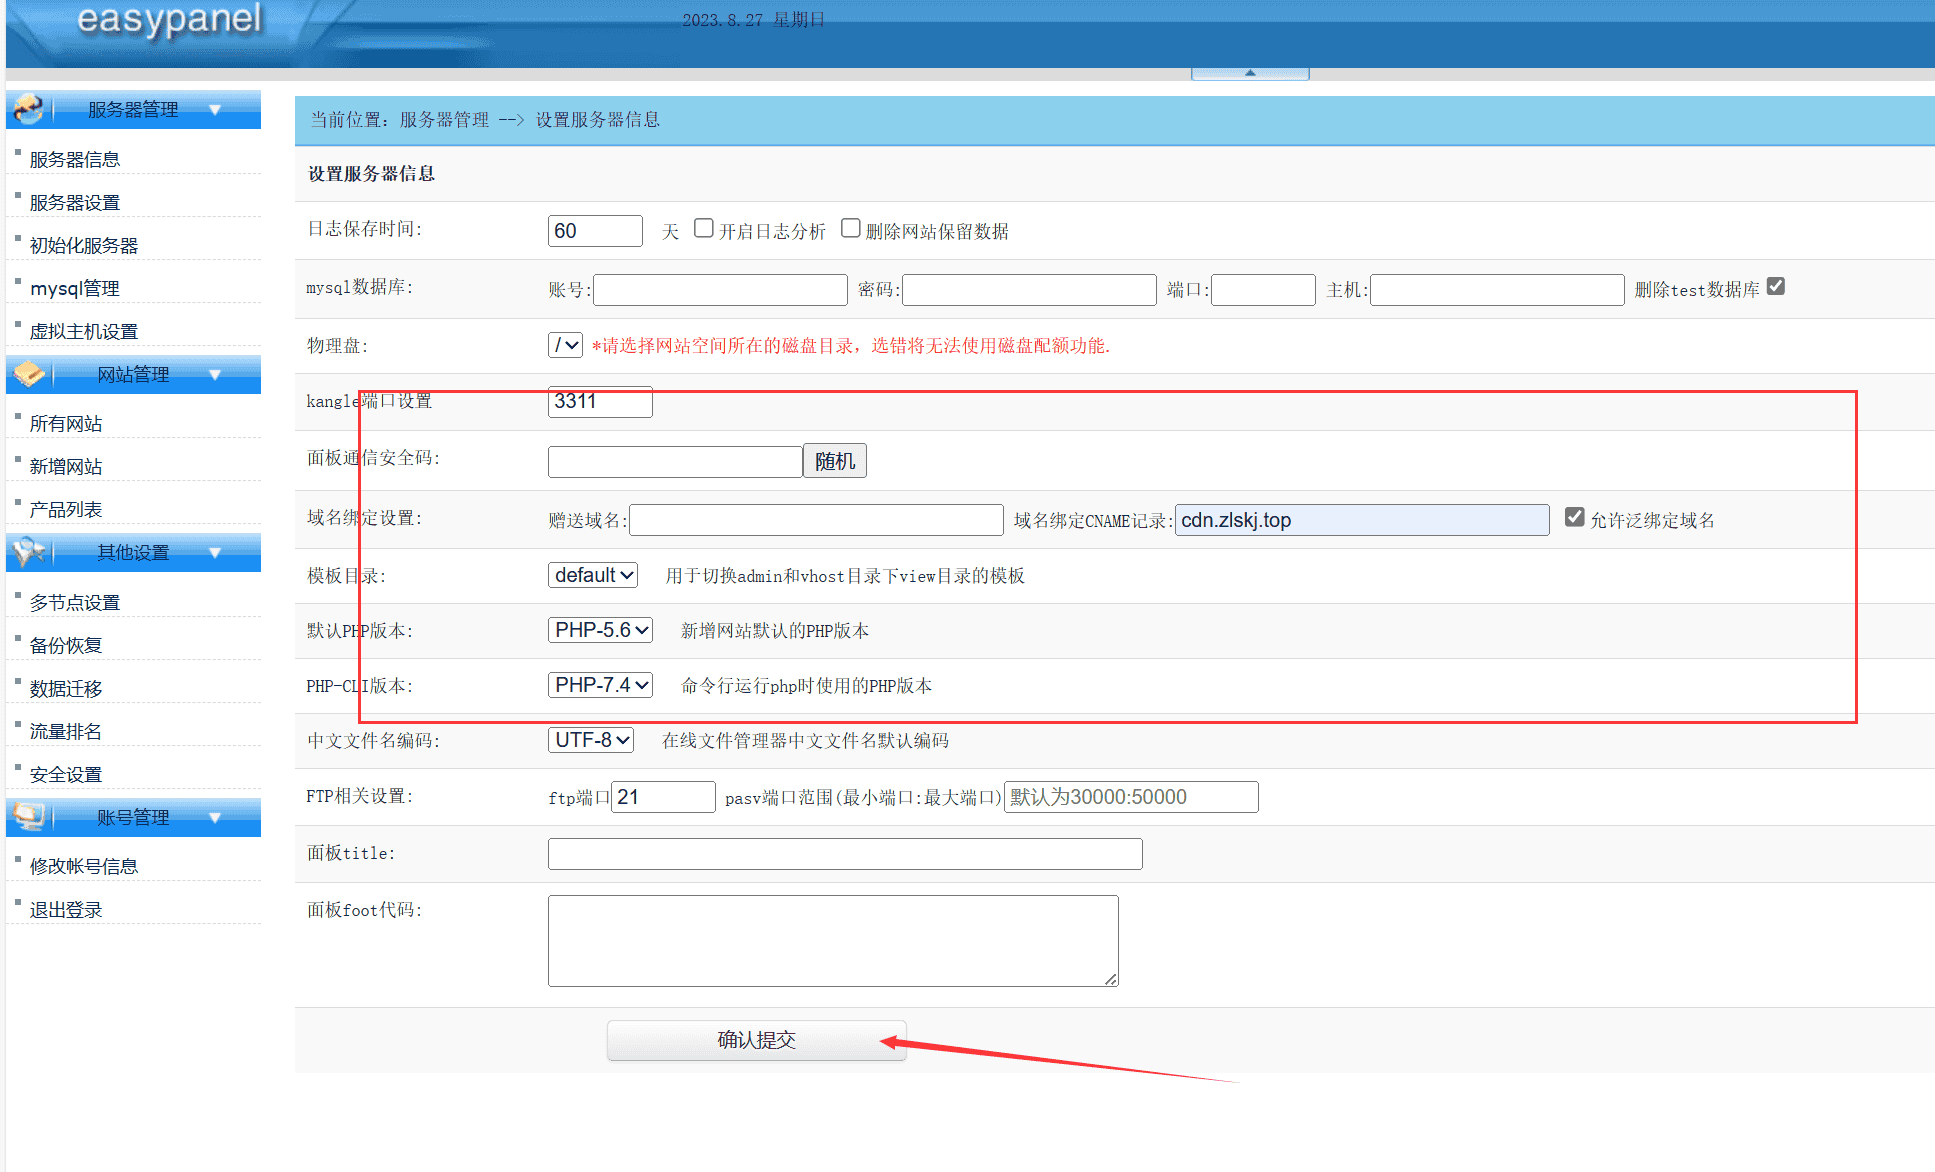Screen dimensions: 1935x1172
Task: Open the 物理盘 dropdown
Action: click(x=565, y=345)
